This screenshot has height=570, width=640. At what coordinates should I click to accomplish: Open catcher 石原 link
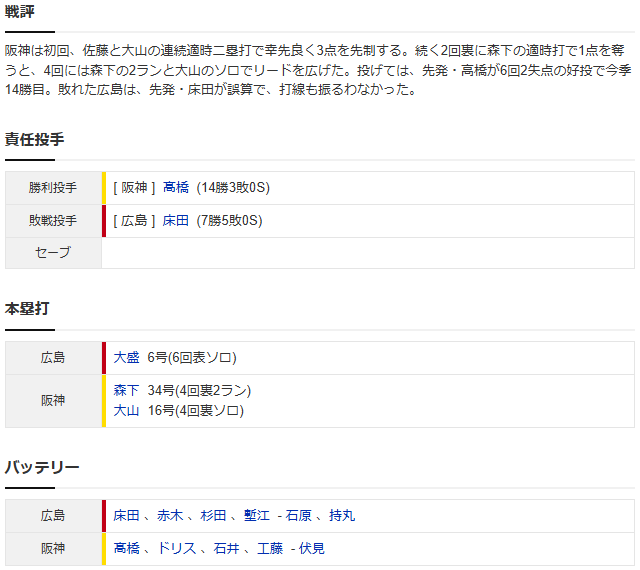(x=299, y=515)
